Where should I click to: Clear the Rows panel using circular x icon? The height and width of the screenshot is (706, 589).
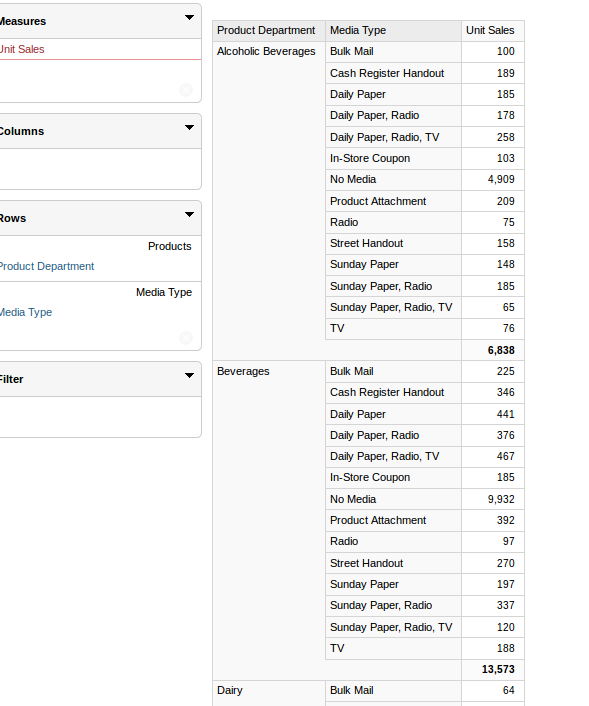(186, 338)
